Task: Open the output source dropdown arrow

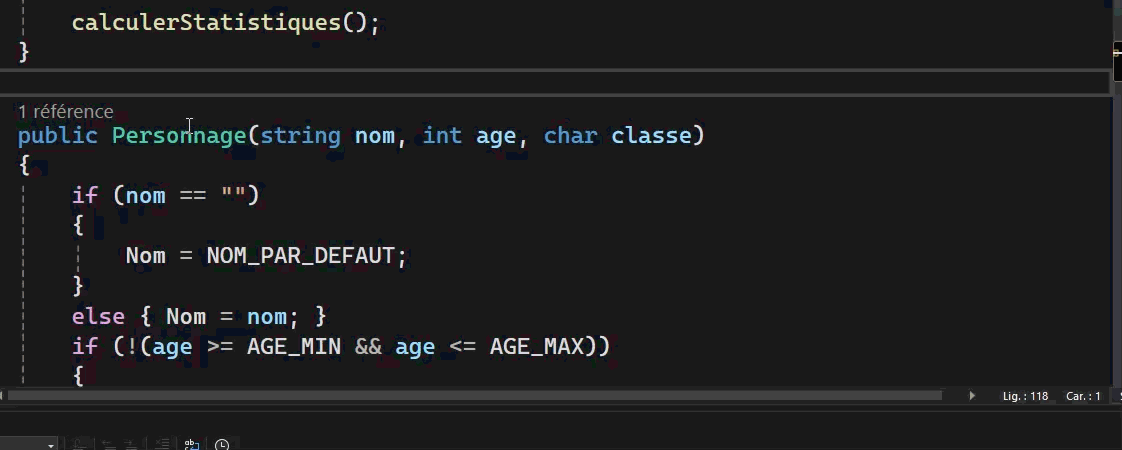Action: coord(51,444)
